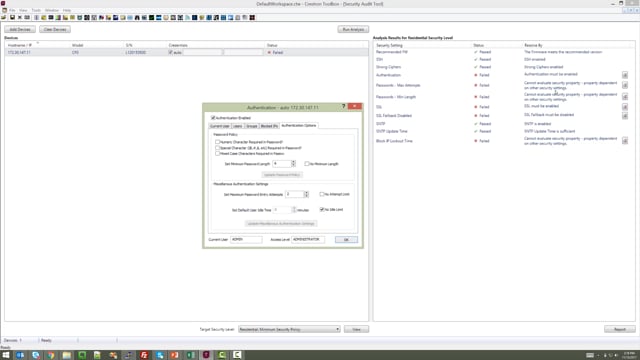Click the floppy disk save icon in the toolbar
Image resolution: width=640 pixels, height=360 pixels.
(x=12, y=18)
